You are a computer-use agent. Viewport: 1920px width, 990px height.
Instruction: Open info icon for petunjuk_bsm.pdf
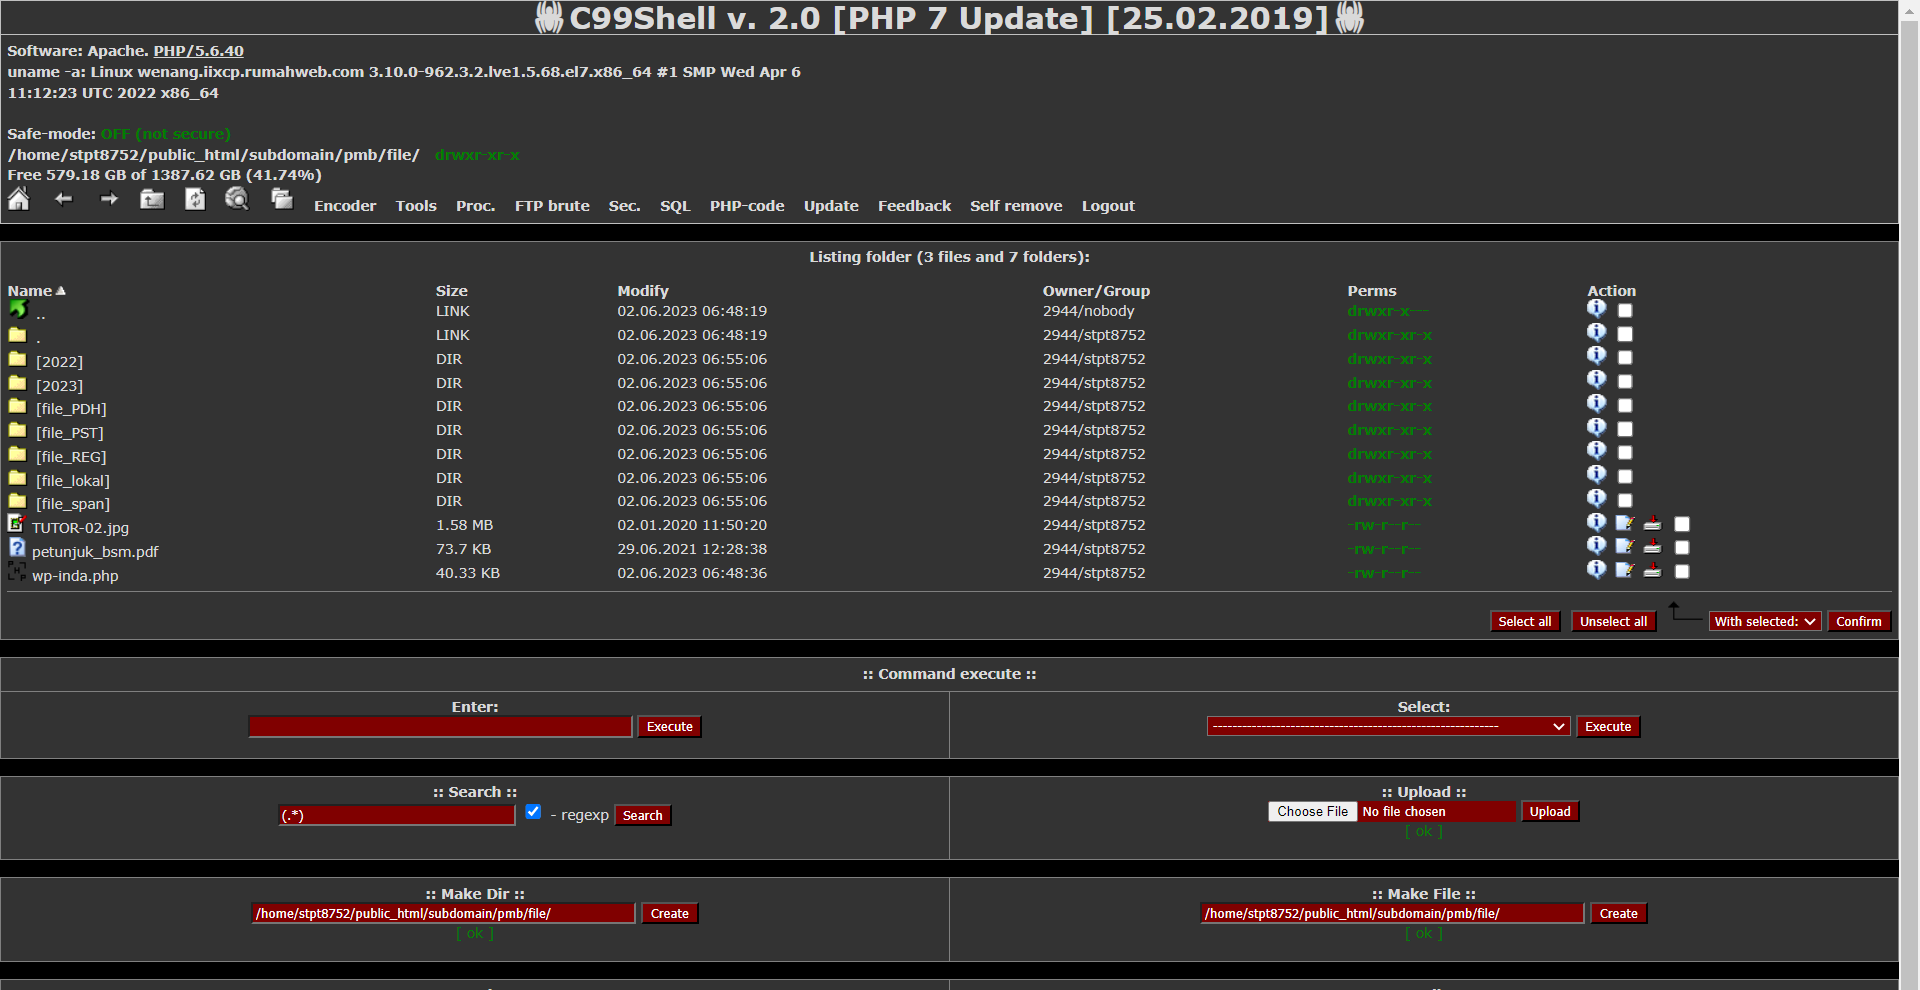[x=1596, y=545]
